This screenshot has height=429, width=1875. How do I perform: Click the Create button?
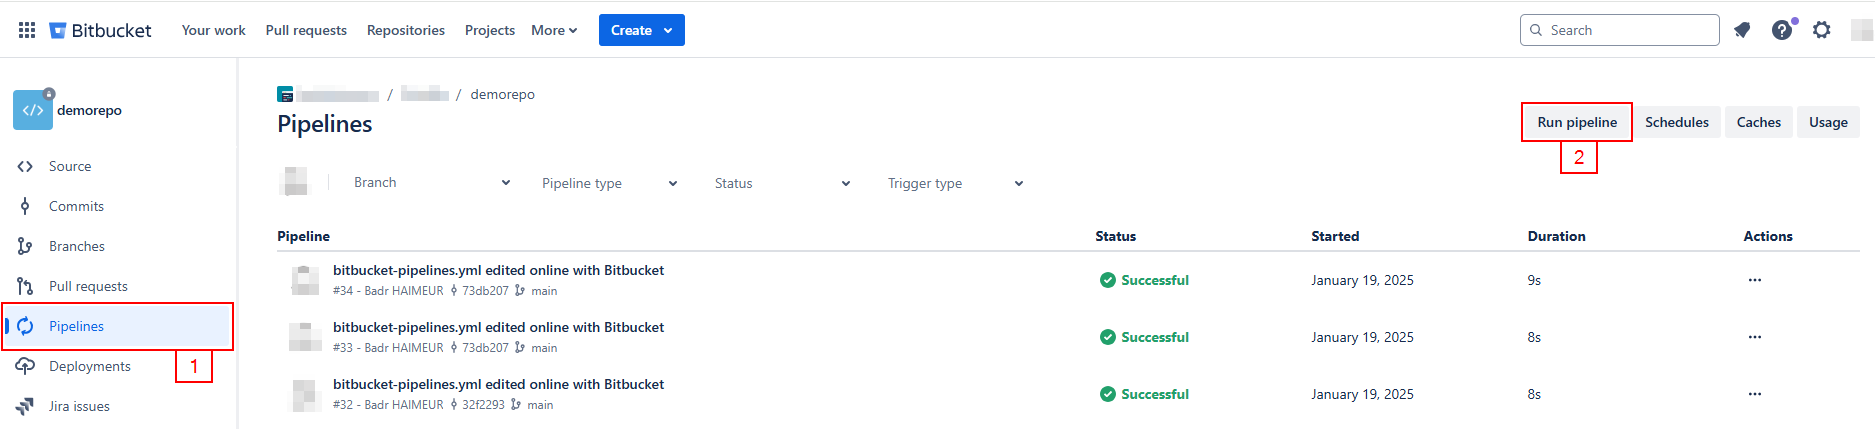coord(642,30)
